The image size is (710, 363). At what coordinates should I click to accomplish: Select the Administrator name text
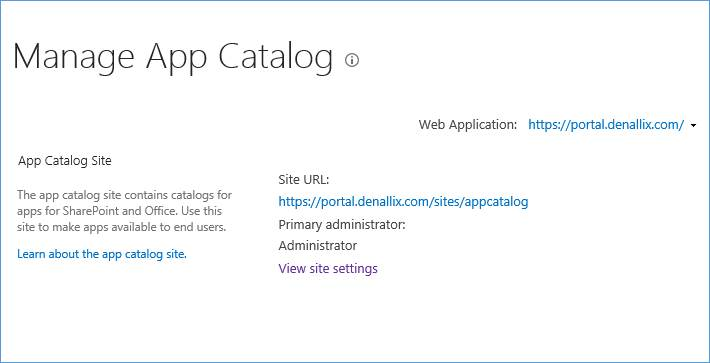(x=317, y=246)
